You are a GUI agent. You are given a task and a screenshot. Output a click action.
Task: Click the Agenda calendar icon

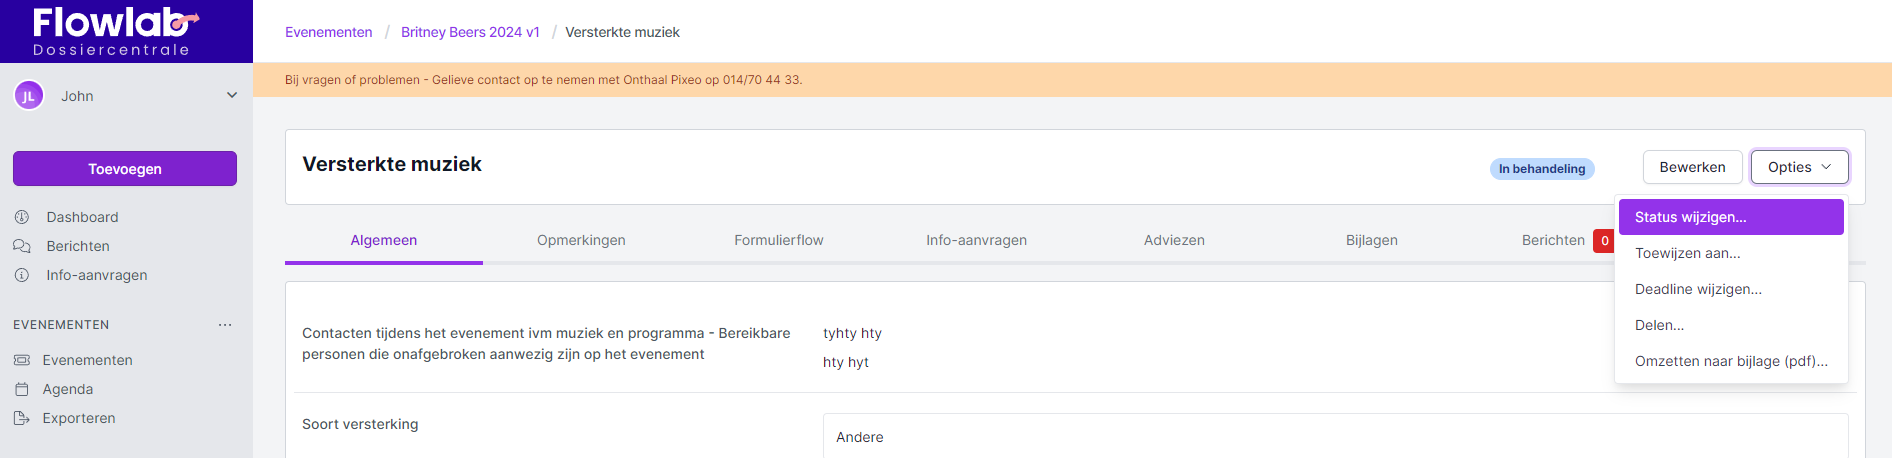[x=22, y=389]
